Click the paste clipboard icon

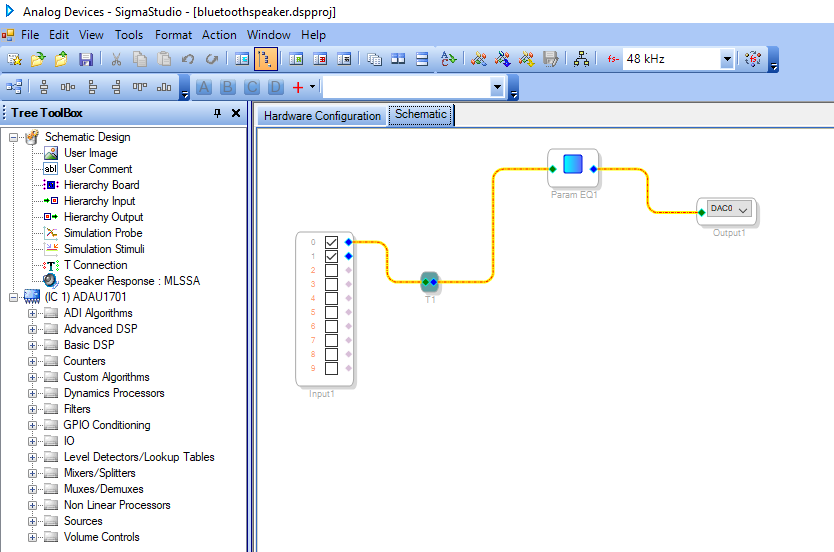point(164,59)
